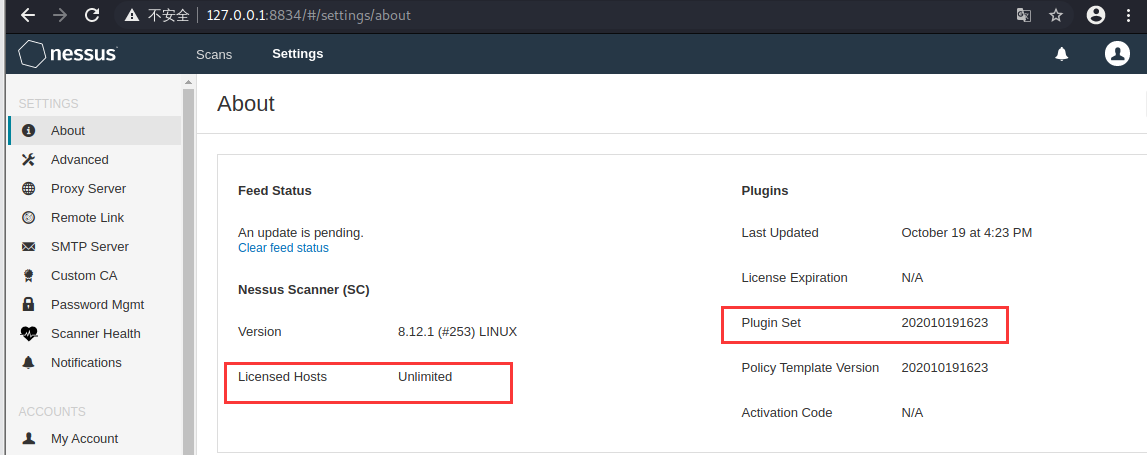This screenshot has width=1147, height=455.
Task: Click the sidebar scrollbar up arrow
Action: 188,82
